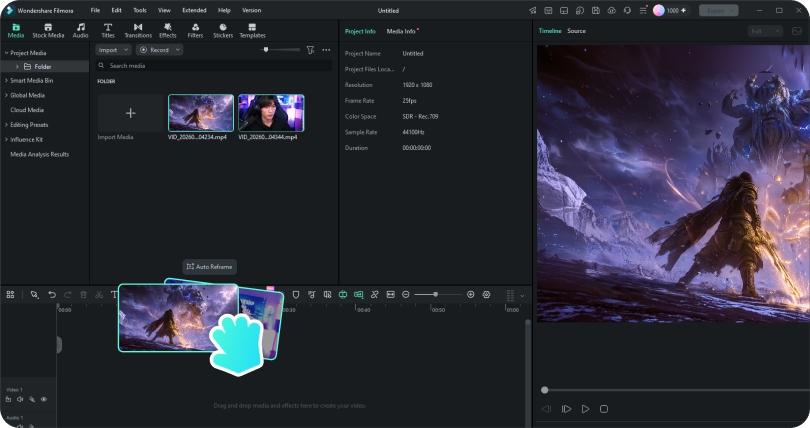The height and width of the screenshot is (428, 810).
Task: Click the marker shield icon in timeline toolbar
Action: 296,294
